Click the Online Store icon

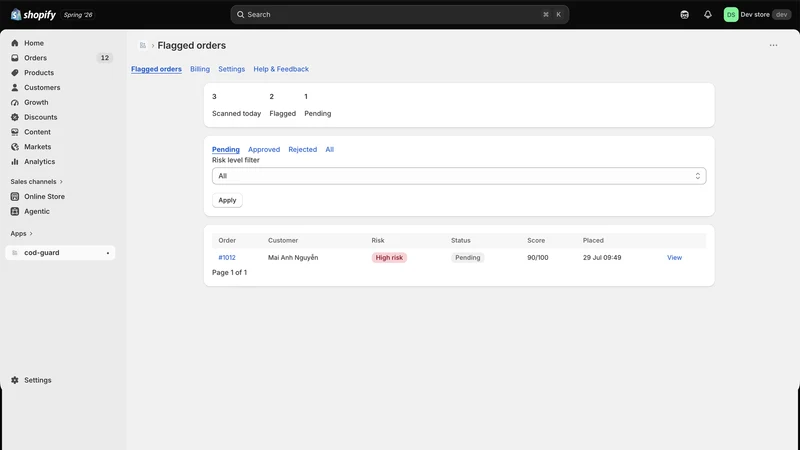15,196
